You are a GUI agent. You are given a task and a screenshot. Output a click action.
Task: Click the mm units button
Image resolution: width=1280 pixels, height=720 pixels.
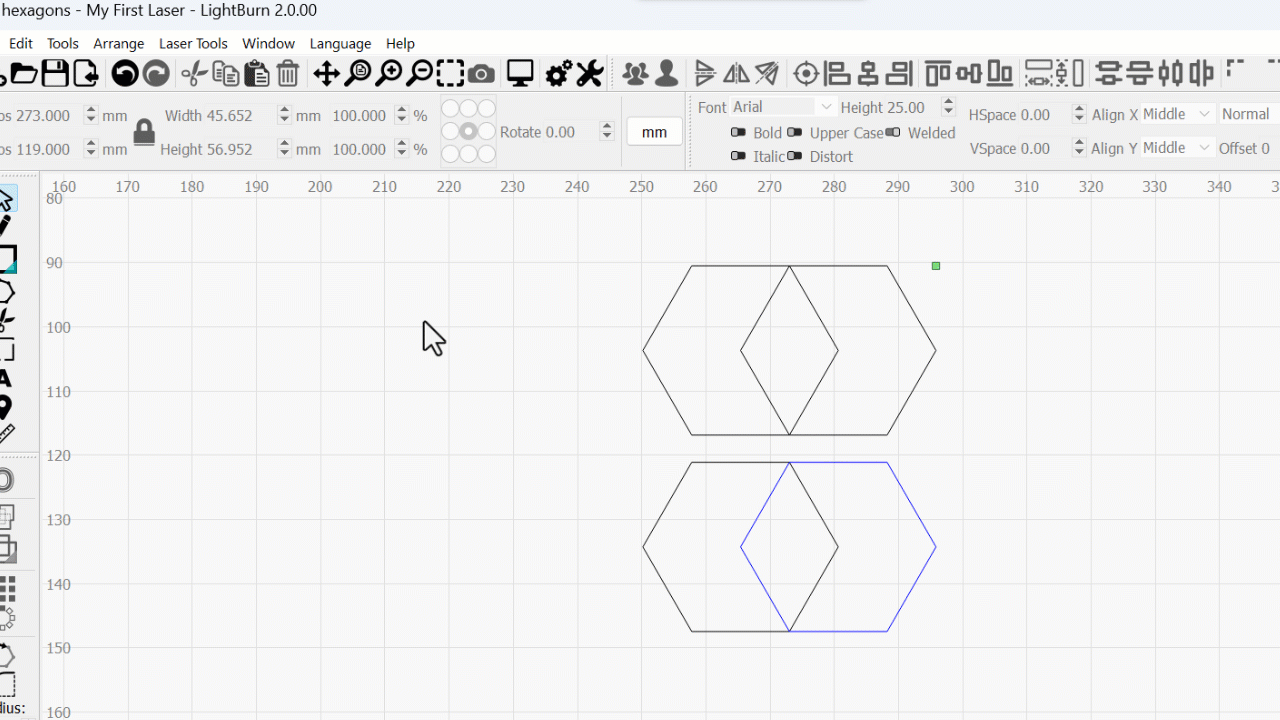tap(654, 132)
